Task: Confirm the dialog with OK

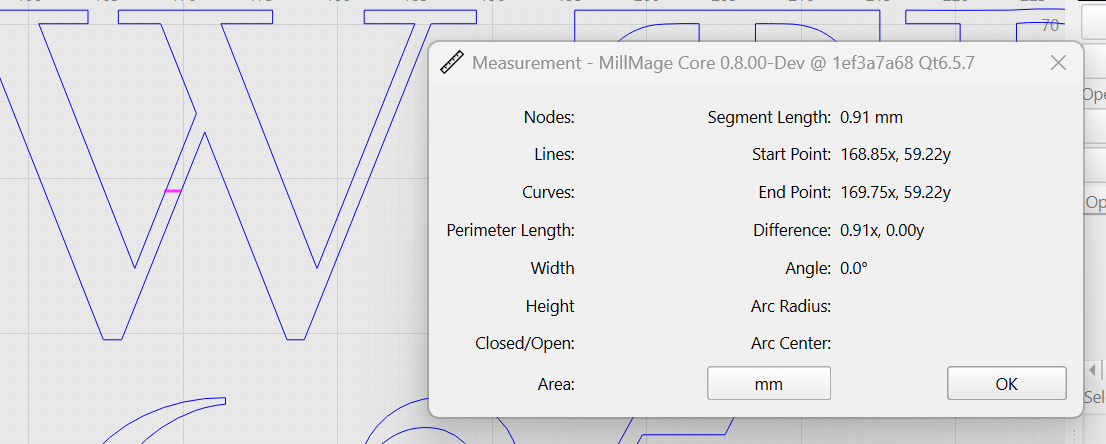Action: pyautogui.click(x=1006, y=384)
